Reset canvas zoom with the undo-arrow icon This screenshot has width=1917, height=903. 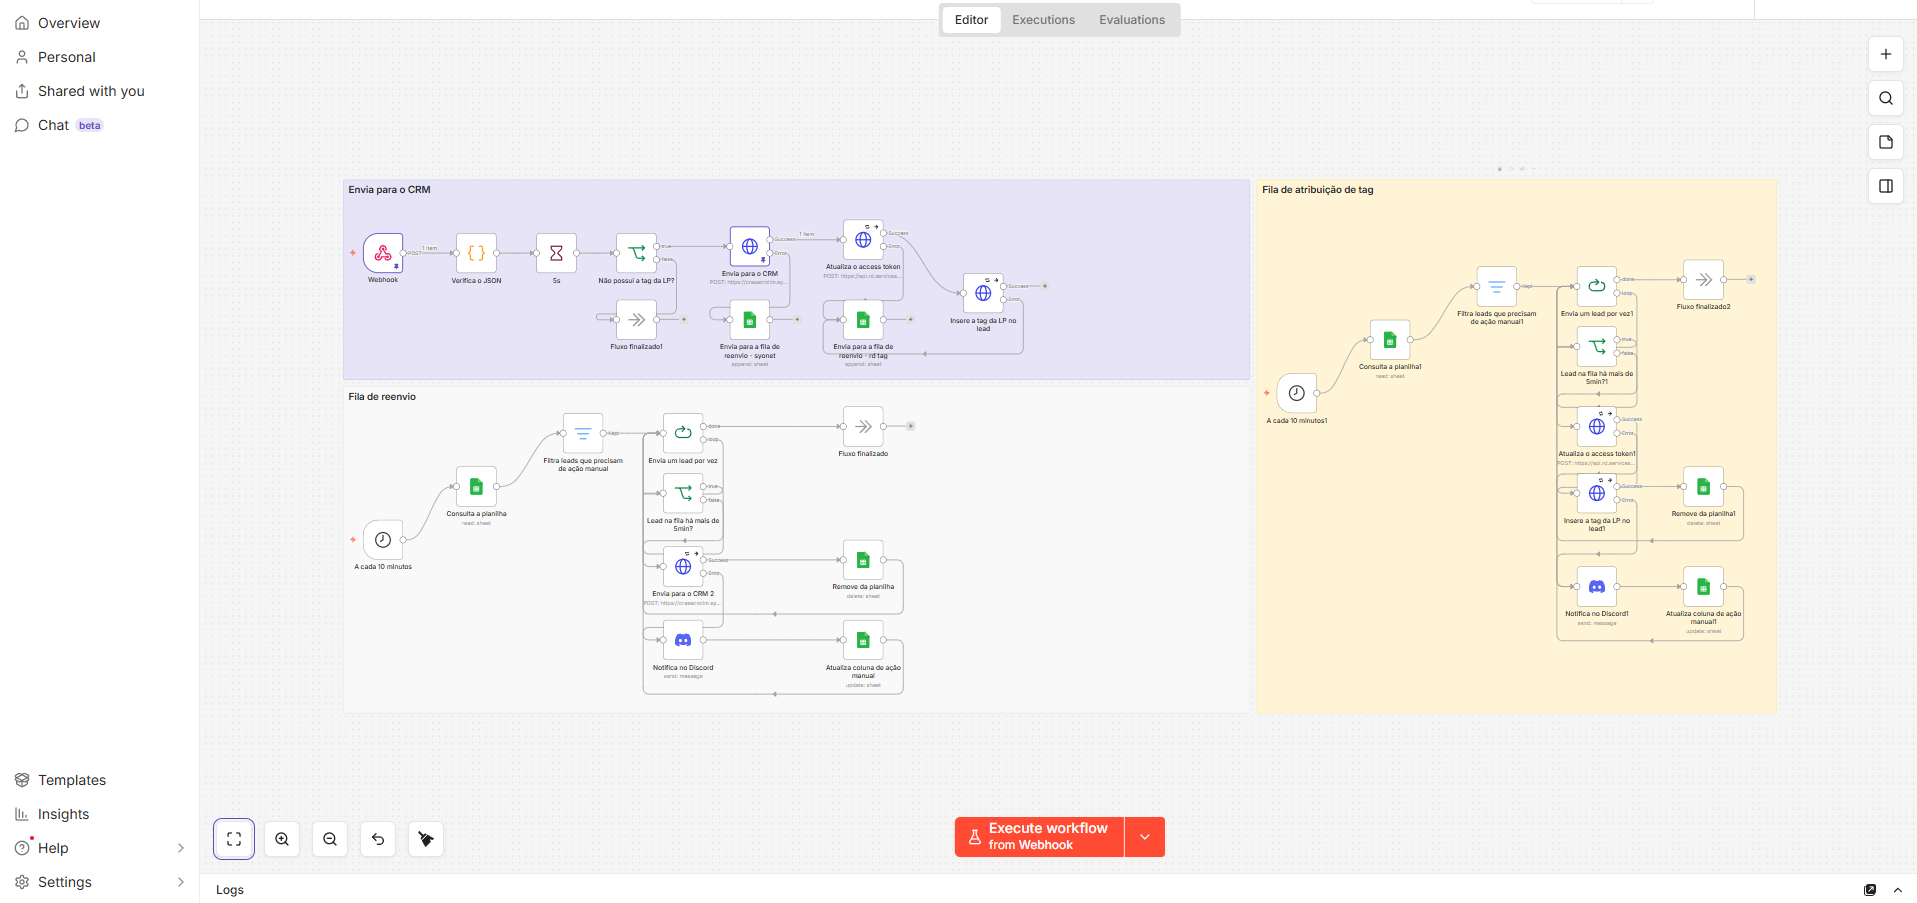tap(378, 839)
